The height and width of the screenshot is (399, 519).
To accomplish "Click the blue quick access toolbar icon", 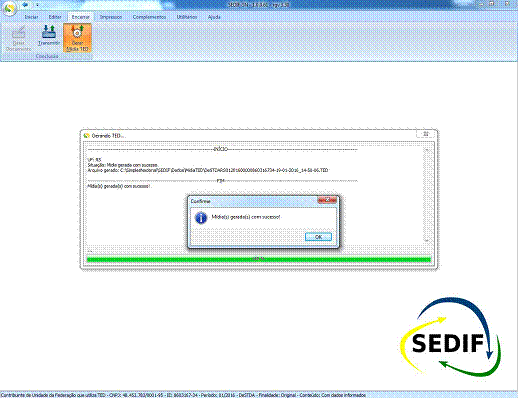I will (25, 5).
